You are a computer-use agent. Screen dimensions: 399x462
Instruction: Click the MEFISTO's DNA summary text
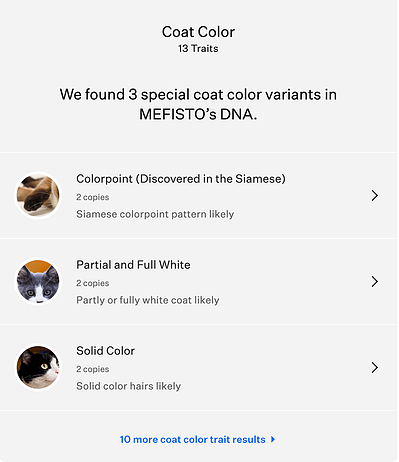coord(198,104)
